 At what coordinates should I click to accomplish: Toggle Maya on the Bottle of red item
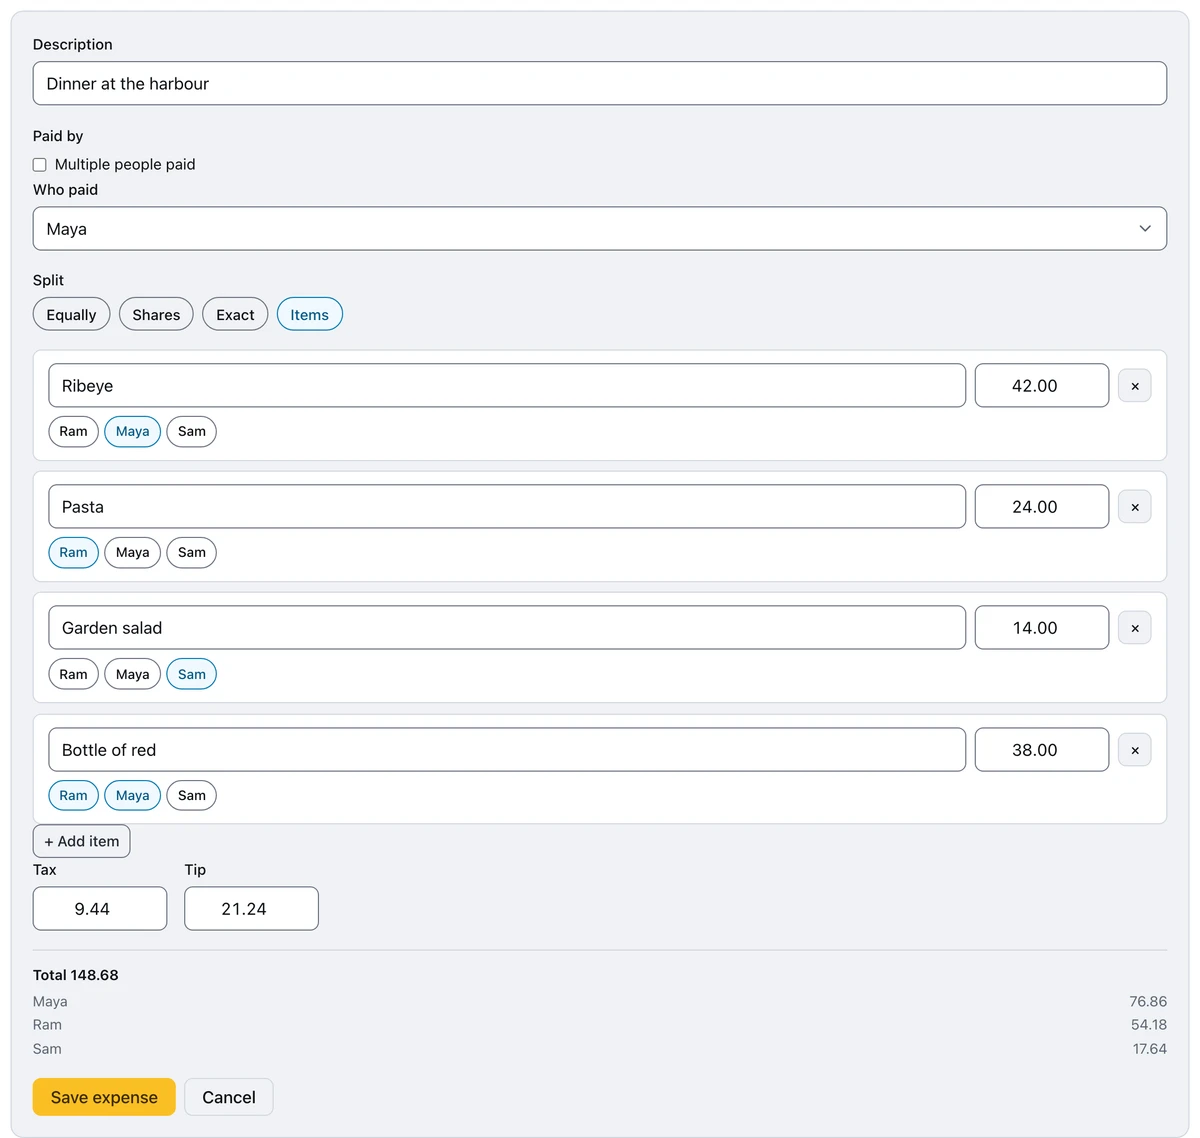coord(132,796)
